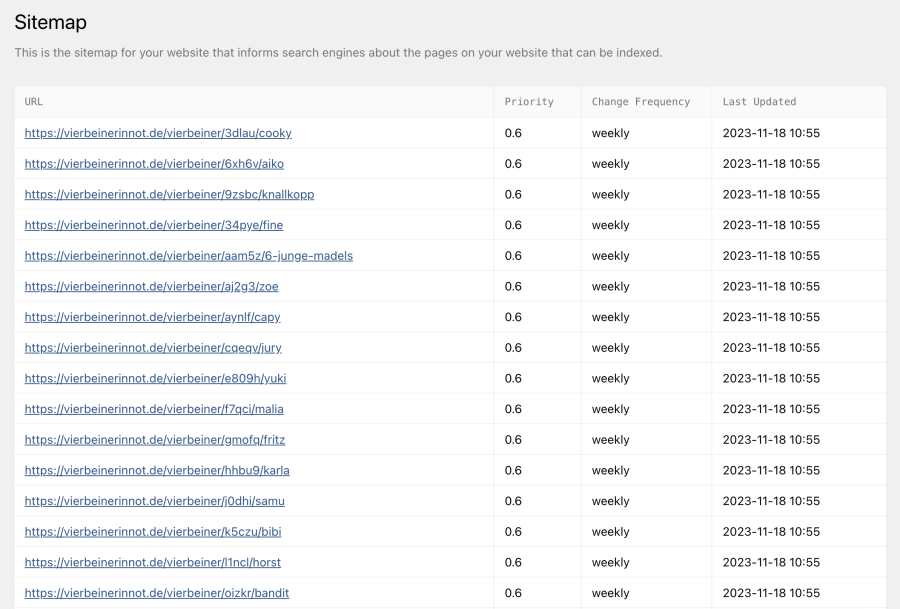Visit the aj2g3/zoe page link
900x609 pixels.
151,287
